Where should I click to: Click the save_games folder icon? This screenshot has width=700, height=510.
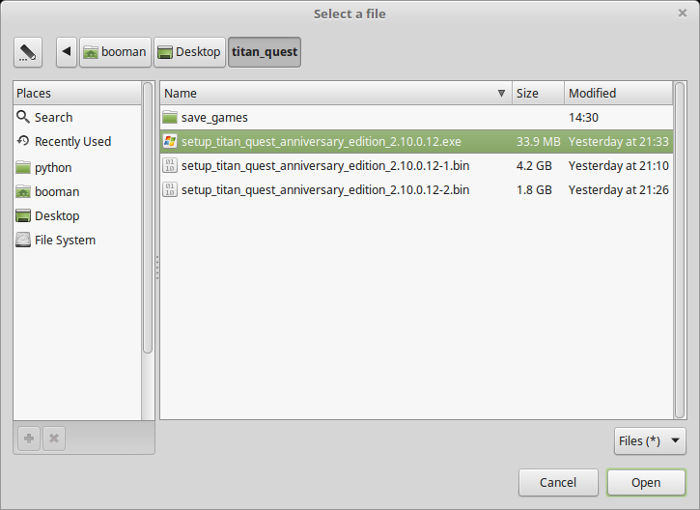click(170, 117)
